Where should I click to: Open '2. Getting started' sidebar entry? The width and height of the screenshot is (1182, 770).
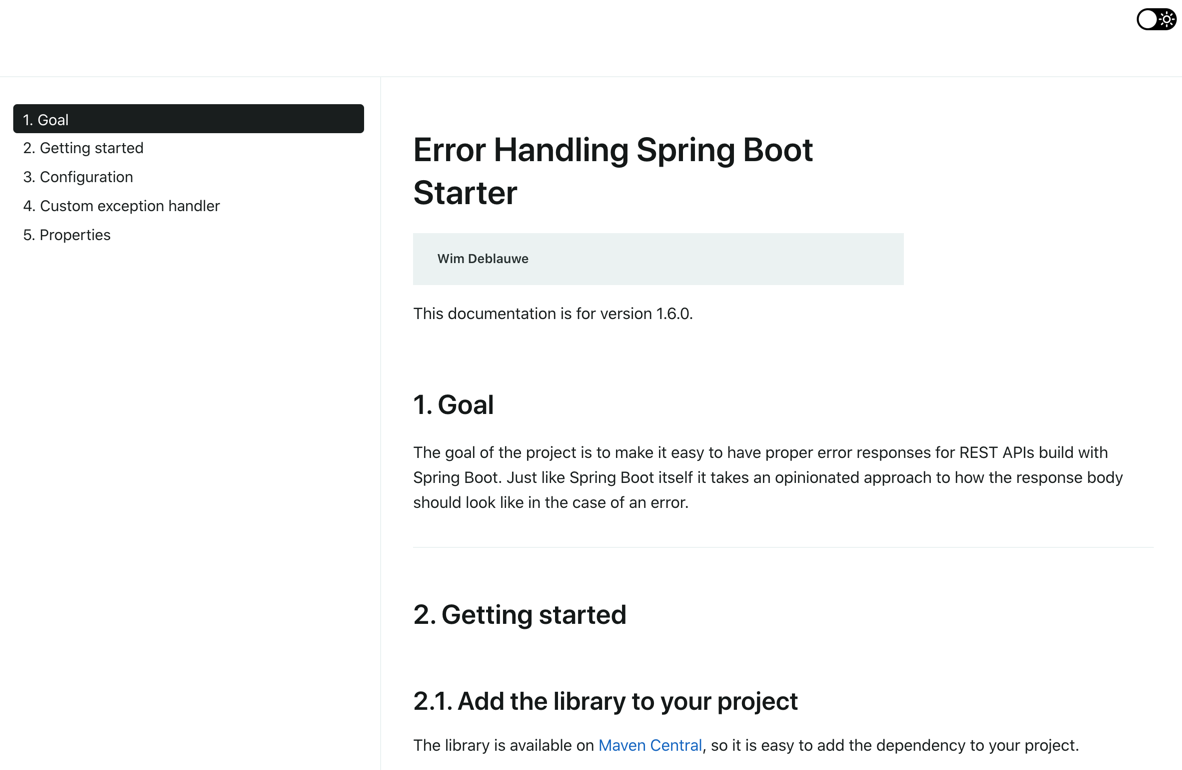pos(83,149)
